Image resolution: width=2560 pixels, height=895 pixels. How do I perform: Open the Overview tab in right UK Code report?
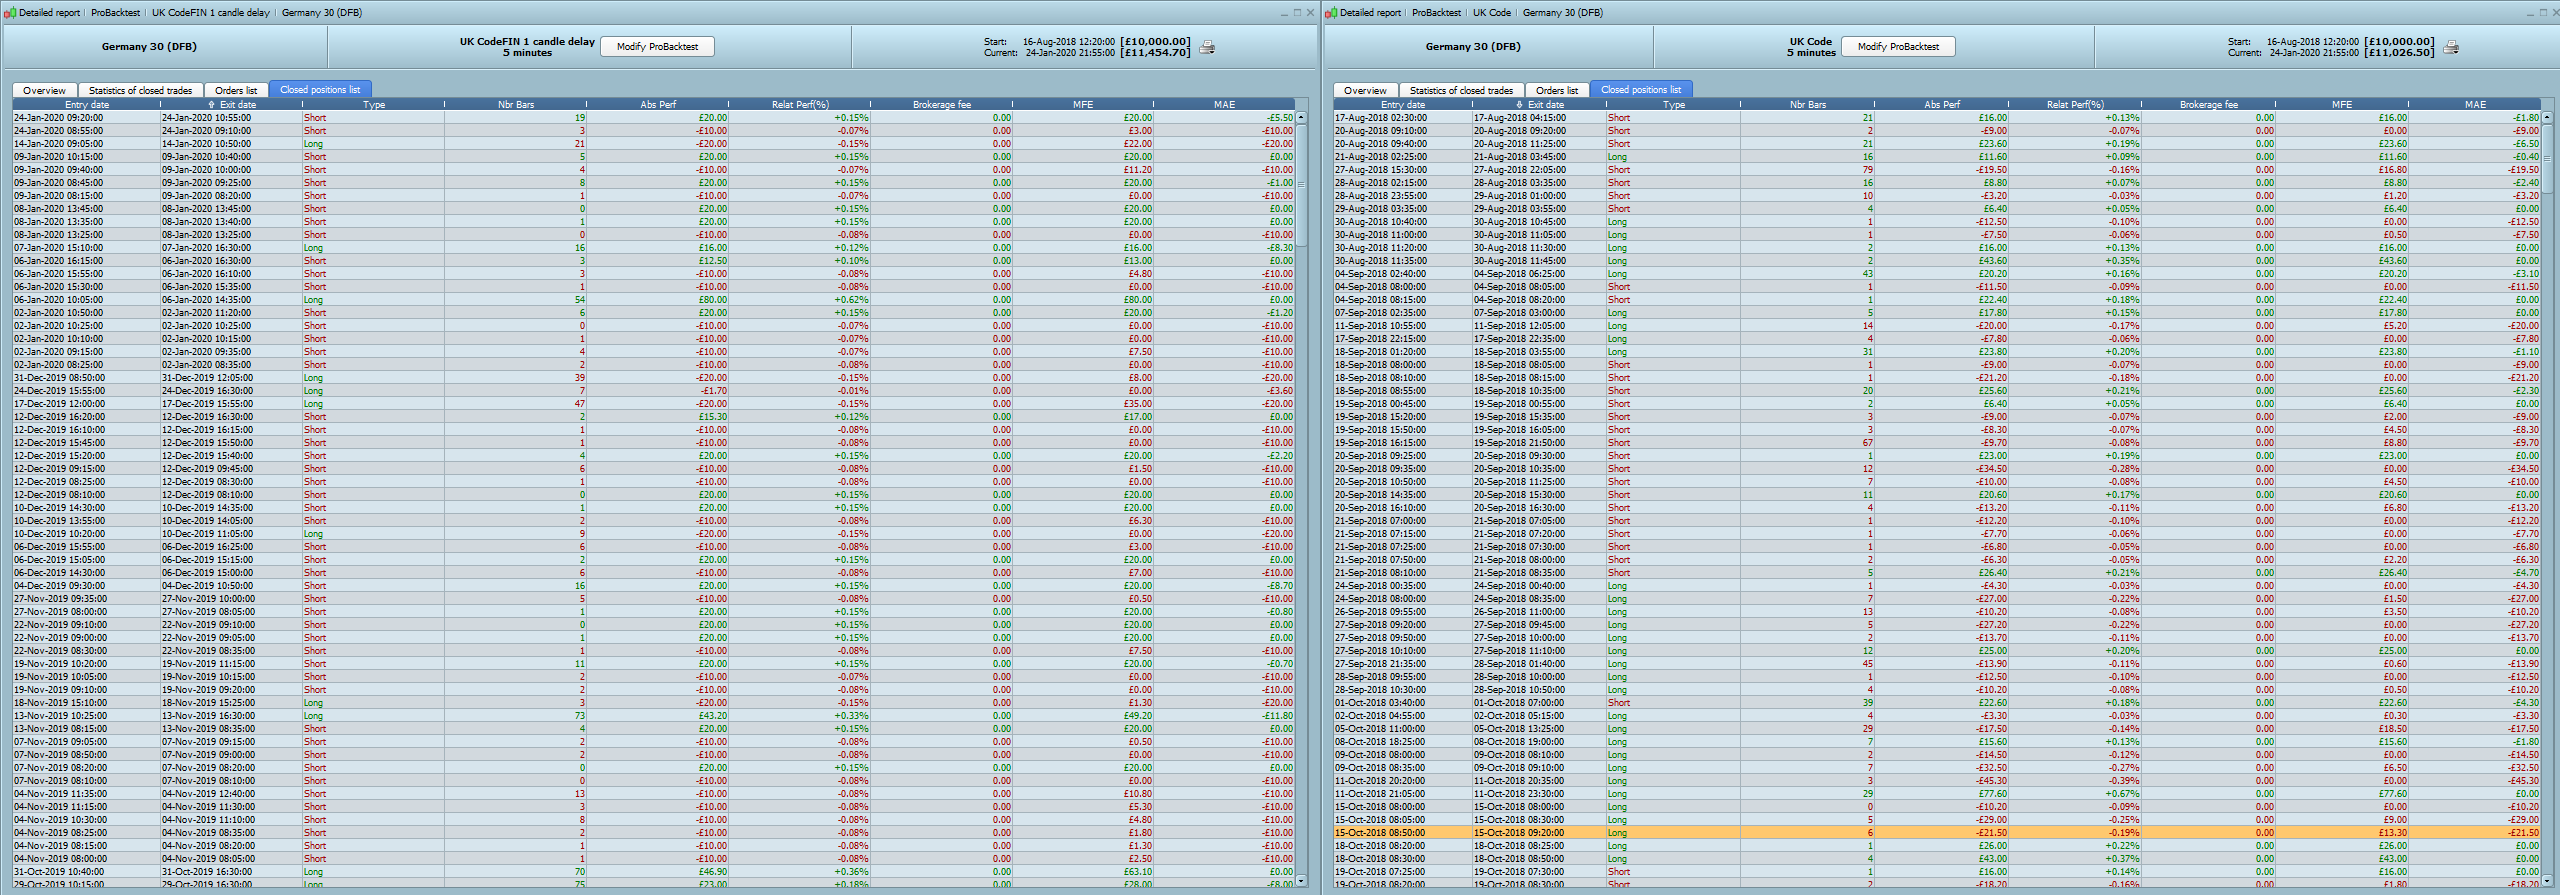[x=1365, y=90]
